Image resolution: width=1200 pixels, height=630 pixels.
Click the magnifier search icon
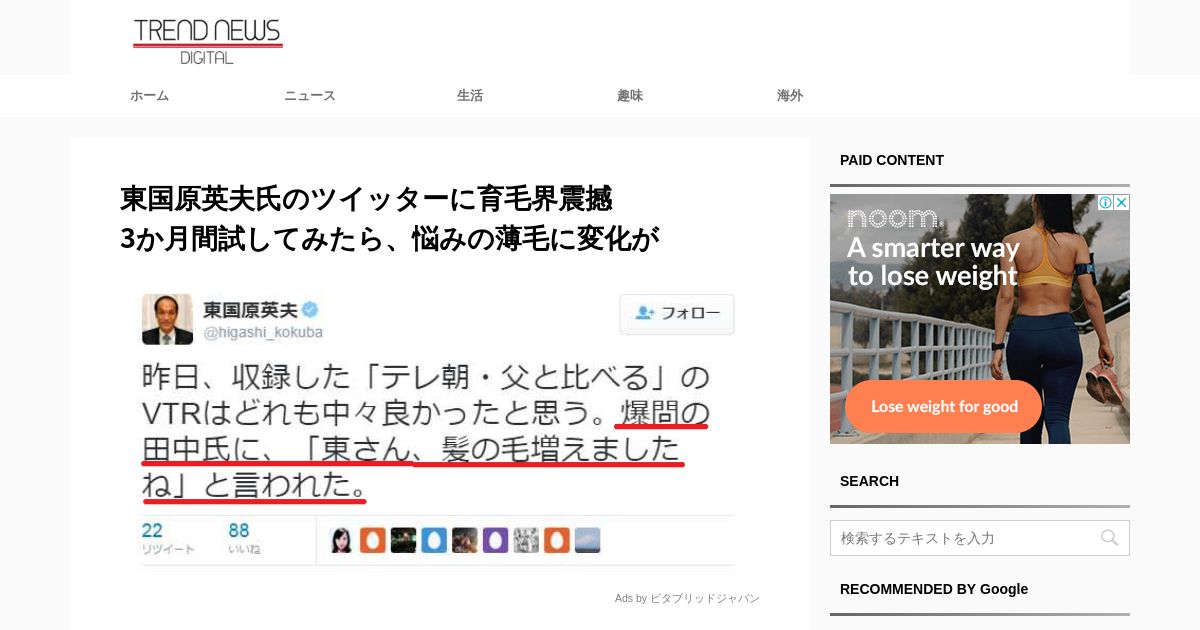click(x=1109, y=538)
